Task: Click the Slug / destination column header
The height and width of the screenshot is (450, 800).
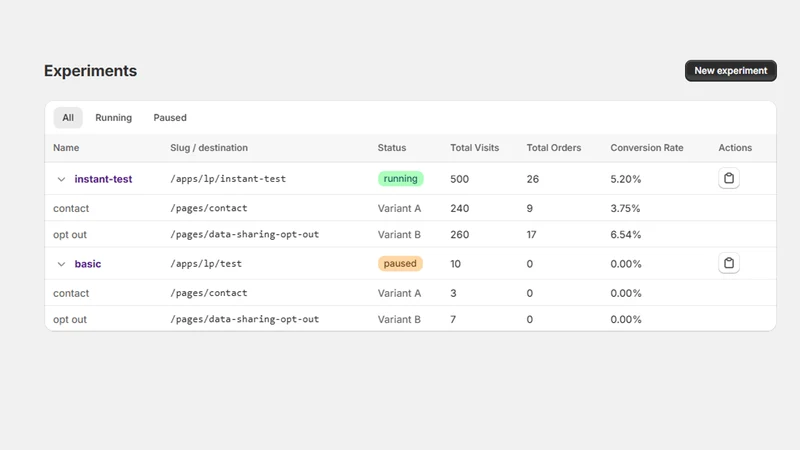Action: pyautogui.click(x=209, y=147)
